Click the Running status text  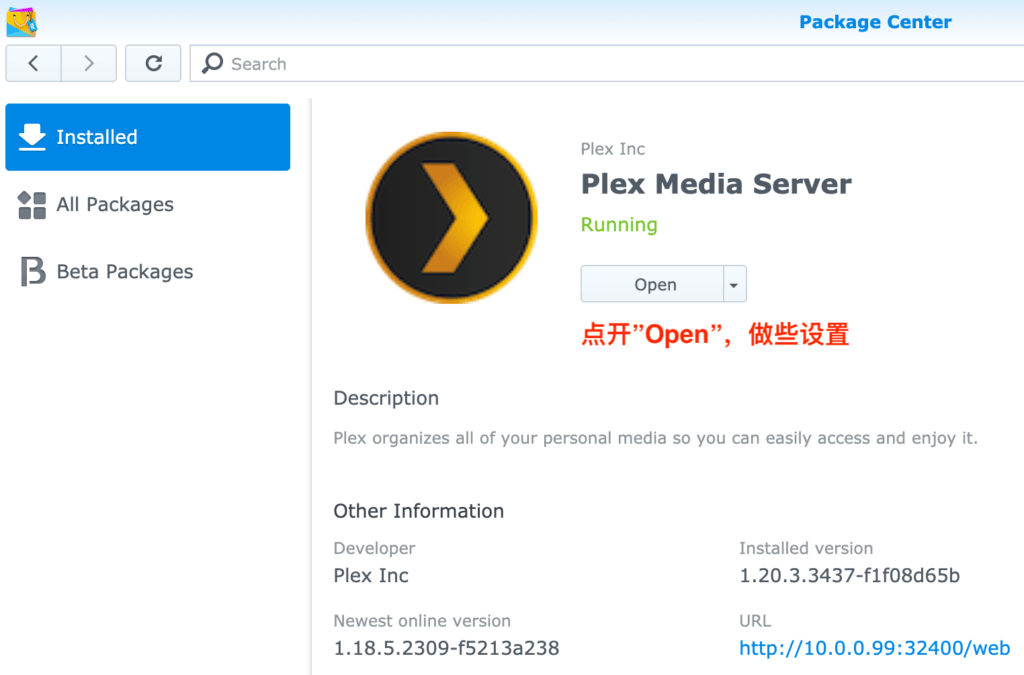tap(619, 225)
